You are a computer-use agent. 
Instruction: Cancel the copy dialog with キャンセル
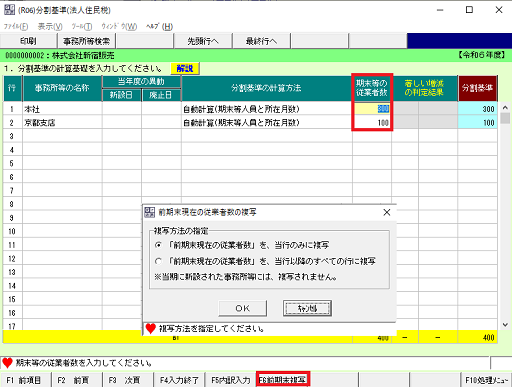307,308
